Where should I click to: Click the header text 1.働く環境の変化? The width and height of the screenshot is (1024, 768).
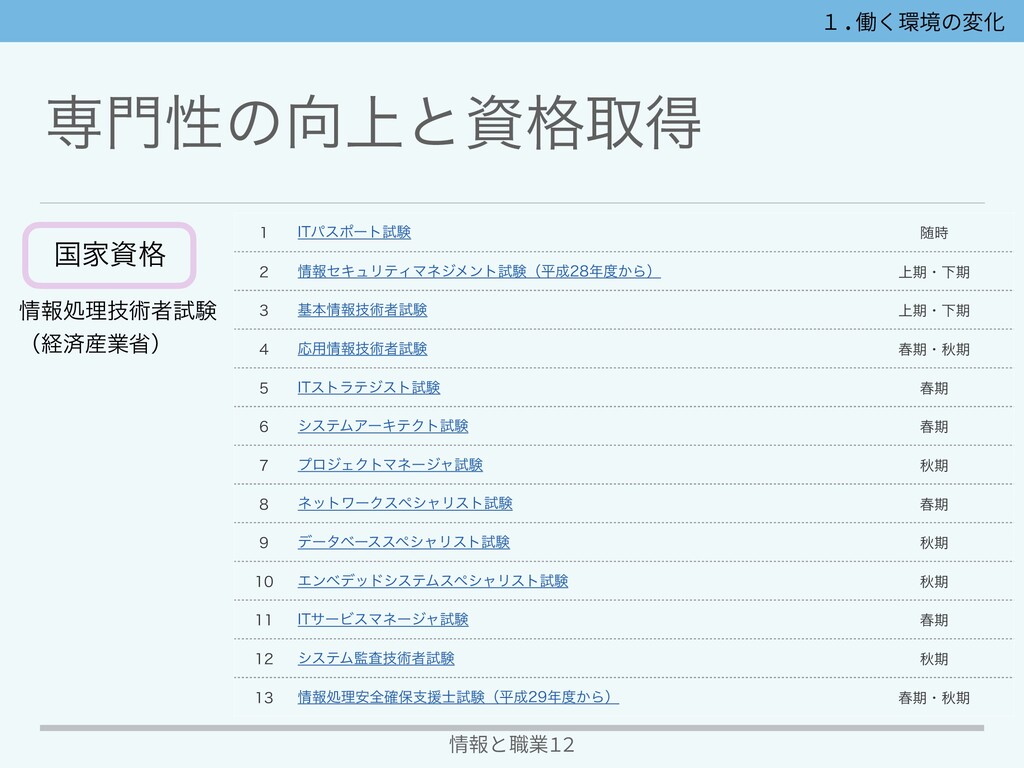[x=914, y=22]
